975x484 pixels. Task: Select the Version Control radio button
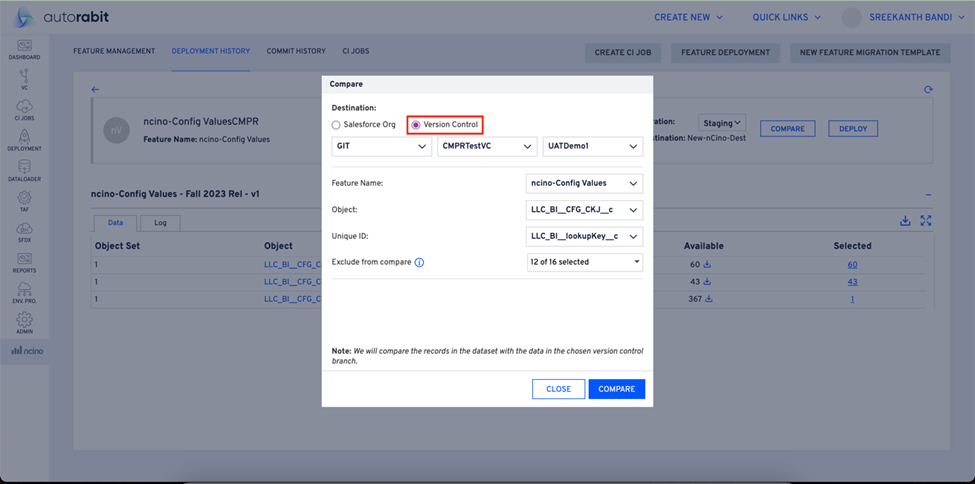coord(416,125)
